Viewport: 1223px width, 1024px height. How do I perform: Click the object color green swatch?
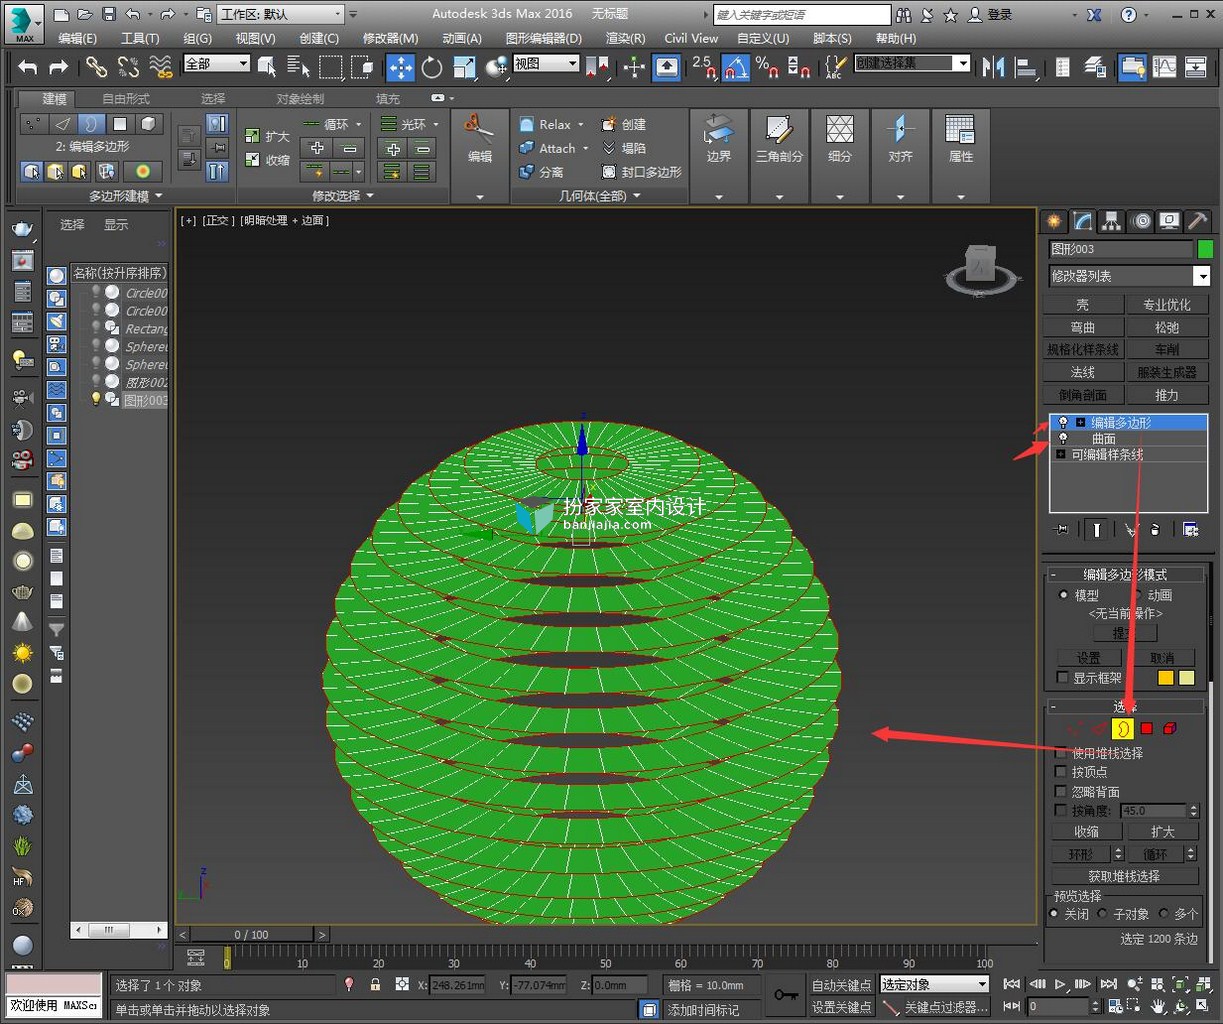[1204, 249]
